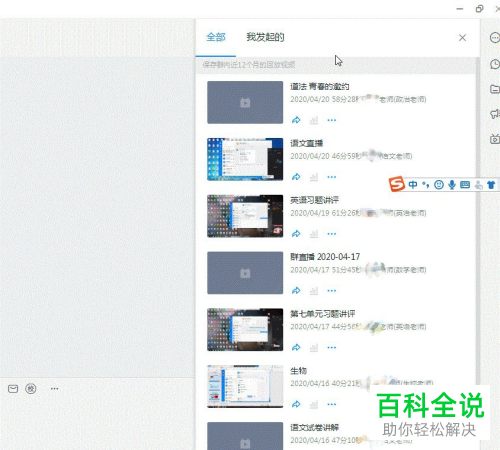Open the 语文直播 title
This screenshot has height=450, width=500.
(306, 143)
